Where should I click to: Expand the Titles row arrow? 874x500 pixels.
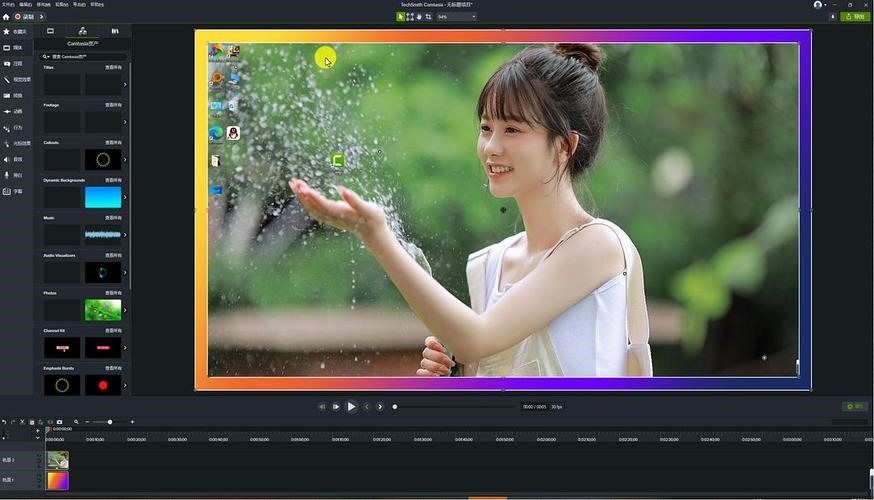(125, 85)
